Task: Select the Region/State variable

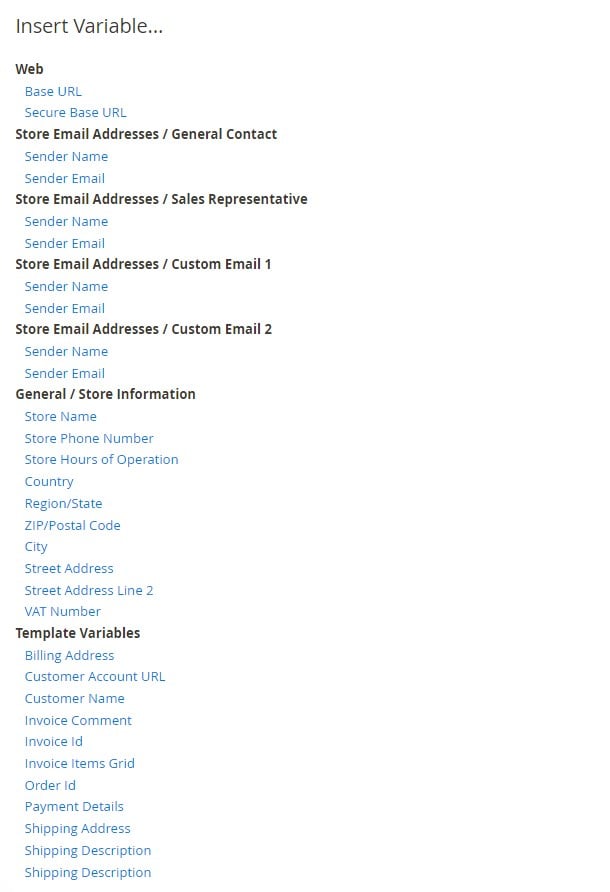Action: click(63, 503)
